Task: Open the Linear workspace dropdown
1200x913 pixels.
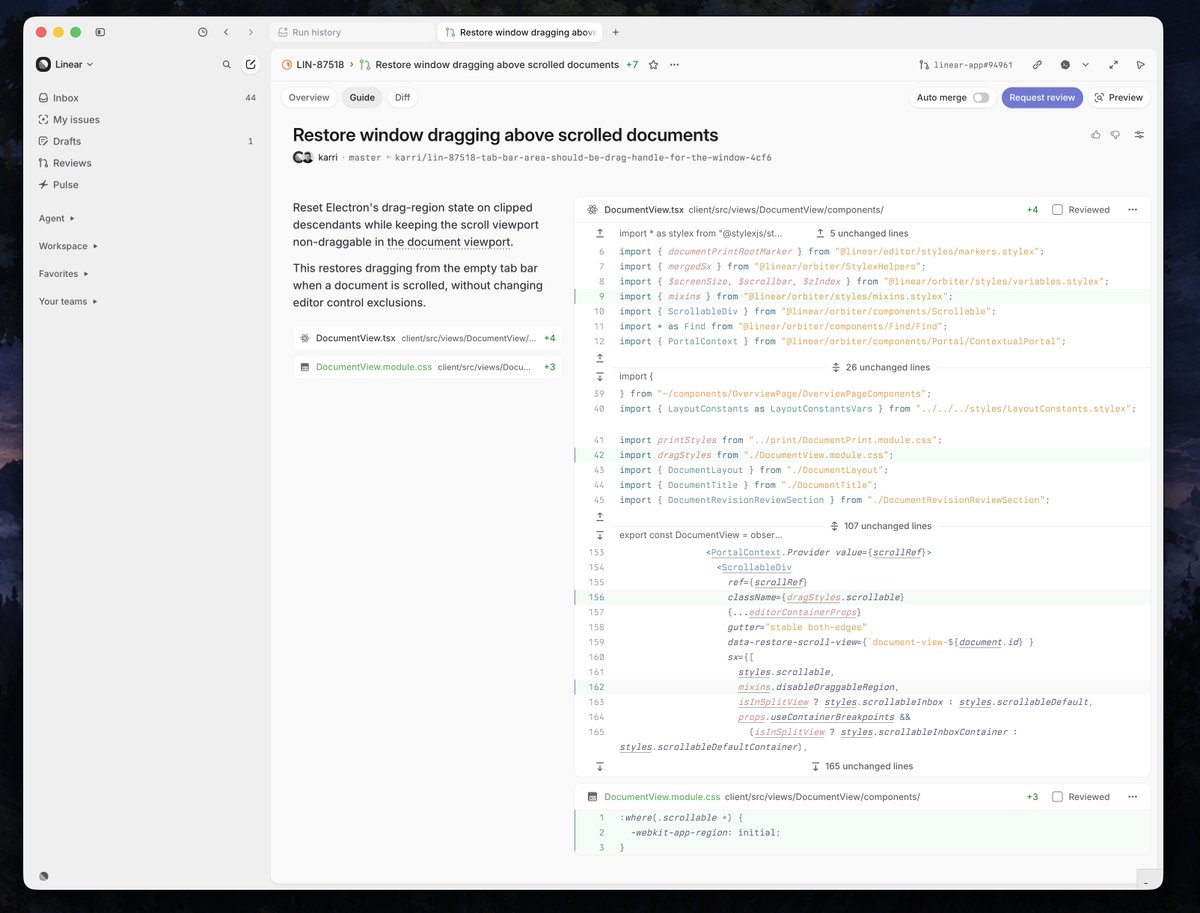Action: pyautogui.click(x=65, y=64)
